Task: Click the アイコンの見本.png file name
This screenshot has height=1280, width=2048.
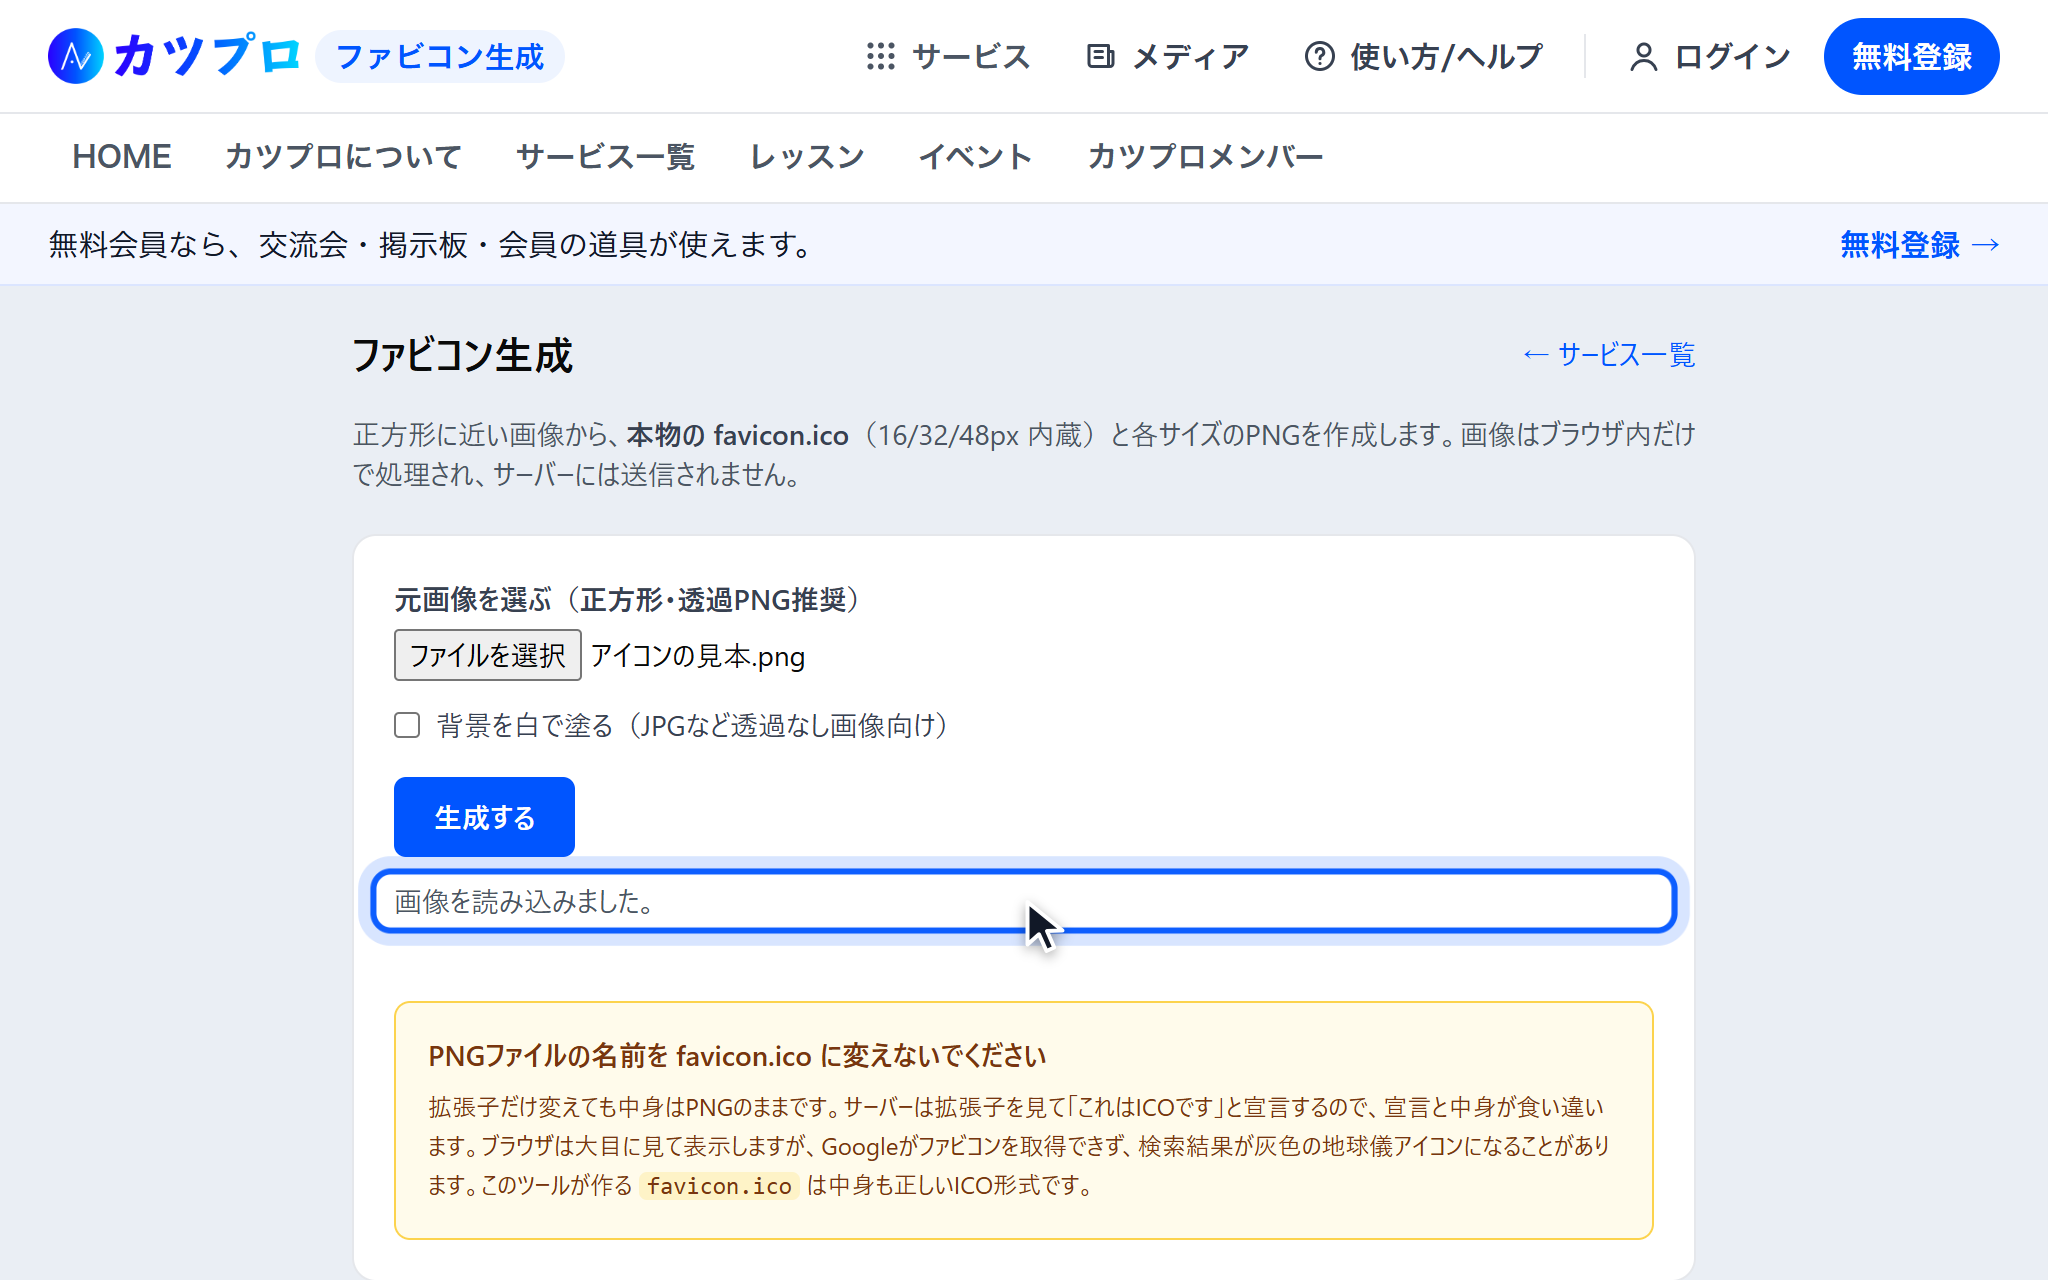Action: [698, 656]
